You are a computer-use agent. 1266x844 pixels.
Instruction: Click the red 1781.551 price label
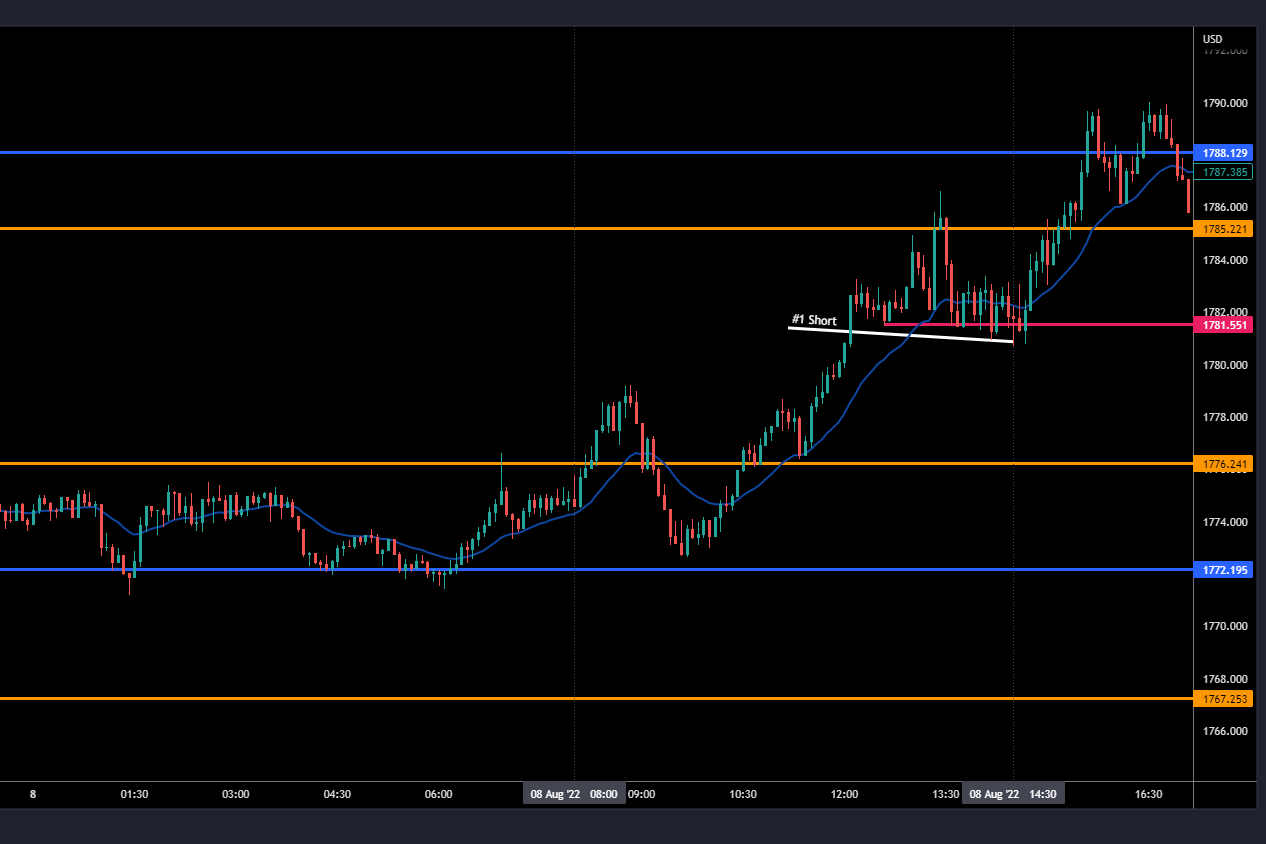point(1224,325)
